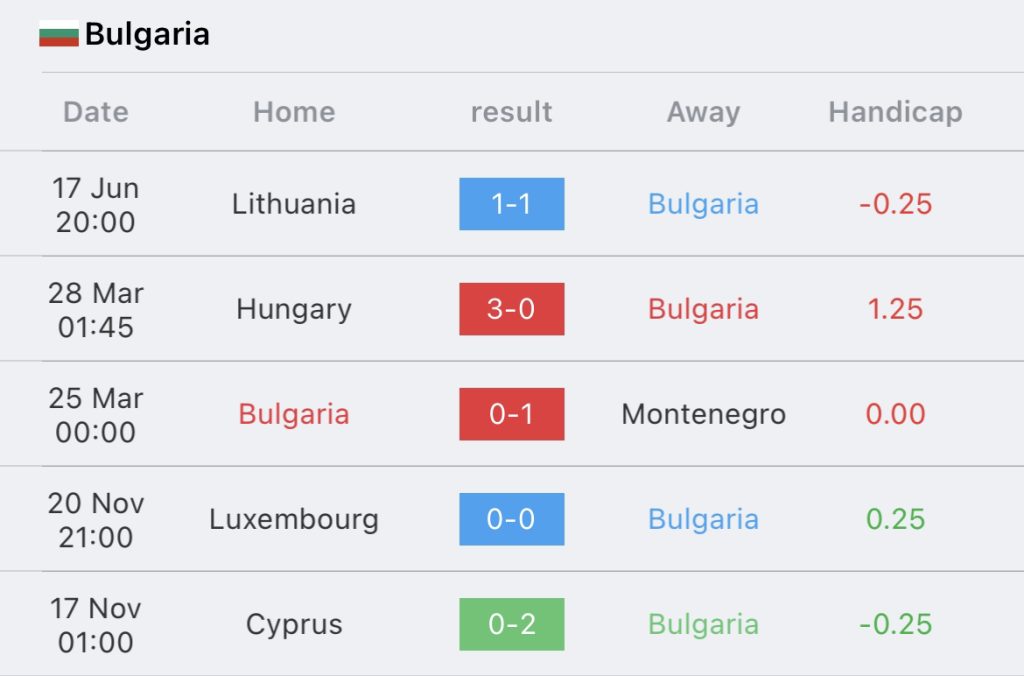This screenshot has width=1024, height=676.
Task: Click the 0.00 handicap value
Action: [895, 414]
